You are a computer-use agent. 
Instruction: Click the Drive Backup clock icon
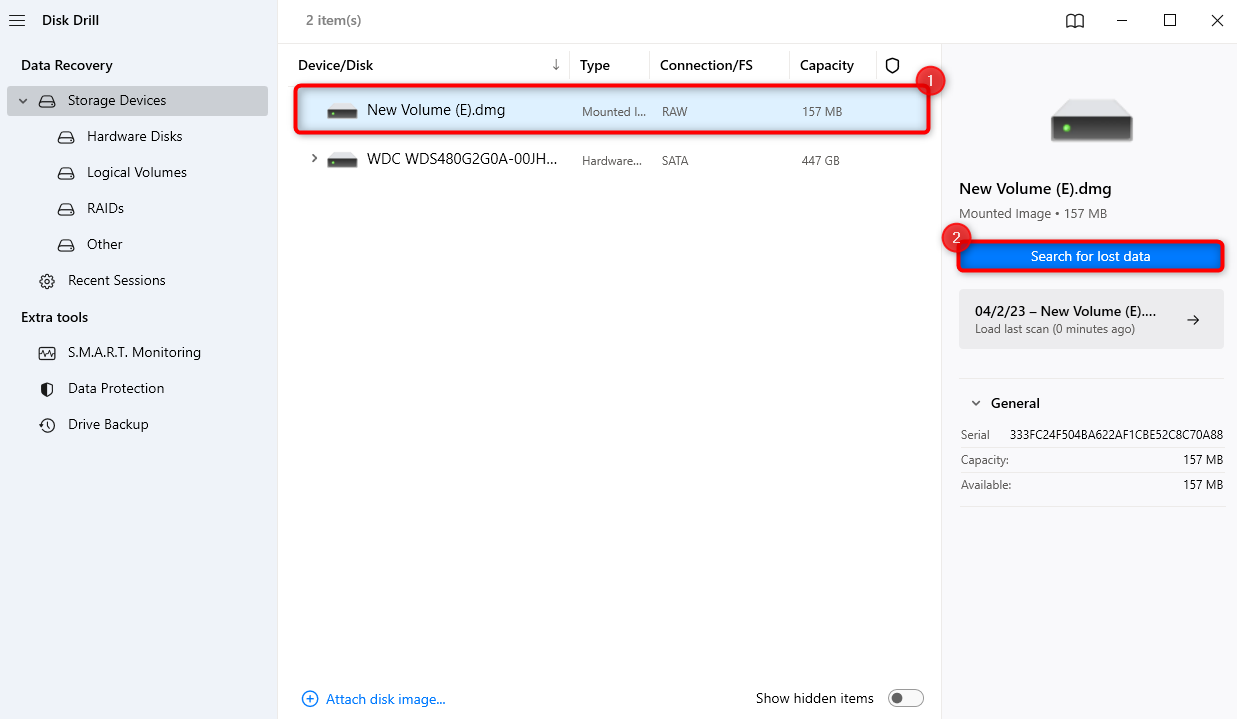pos(47,425)
